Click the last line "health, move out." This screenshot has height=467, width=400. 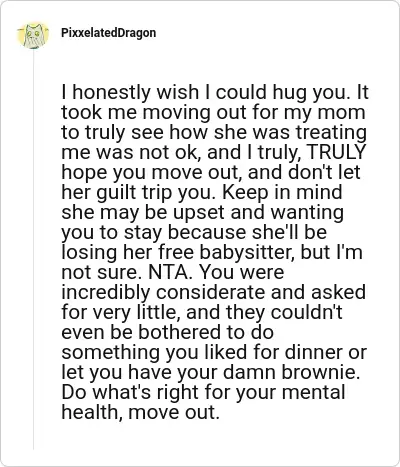click(140, 412)
